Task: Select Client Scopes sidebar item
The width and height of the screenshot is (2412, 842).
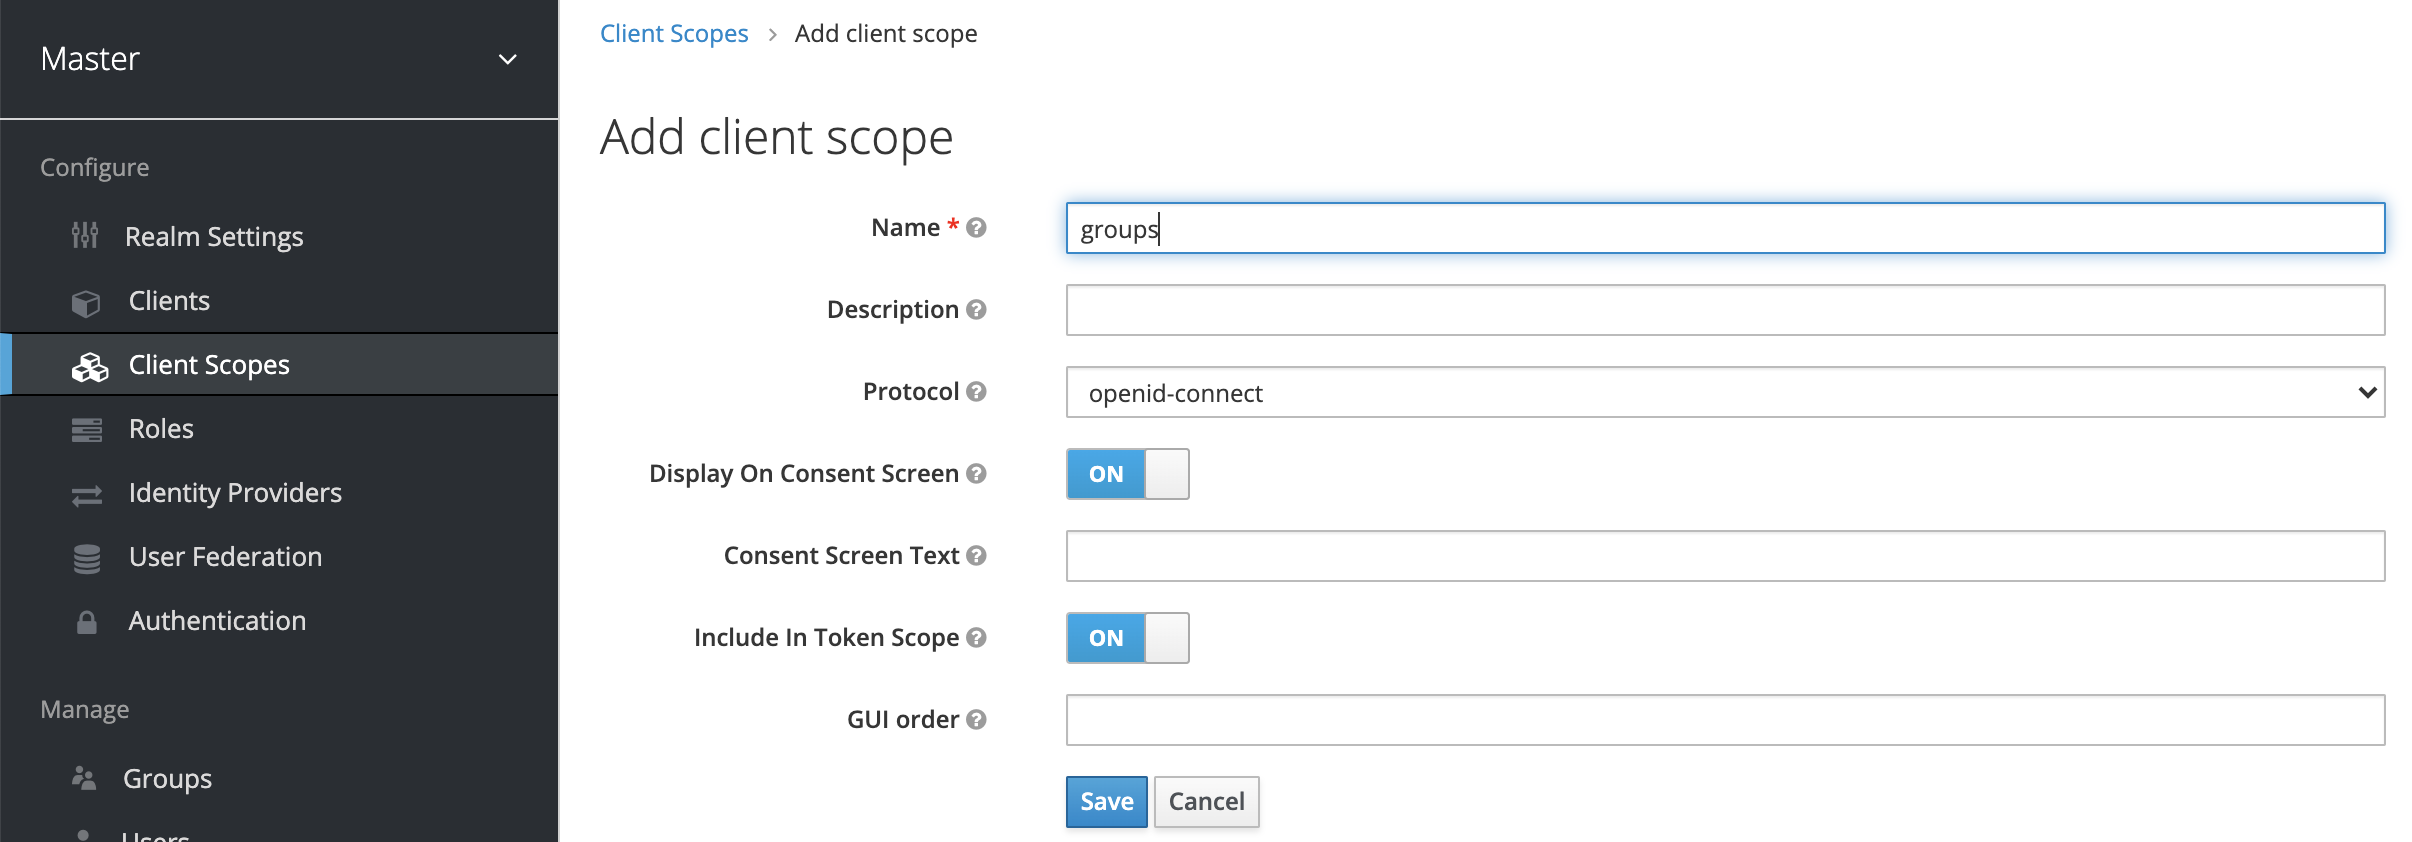Action: pyautogui.click(x=279, y=365)
